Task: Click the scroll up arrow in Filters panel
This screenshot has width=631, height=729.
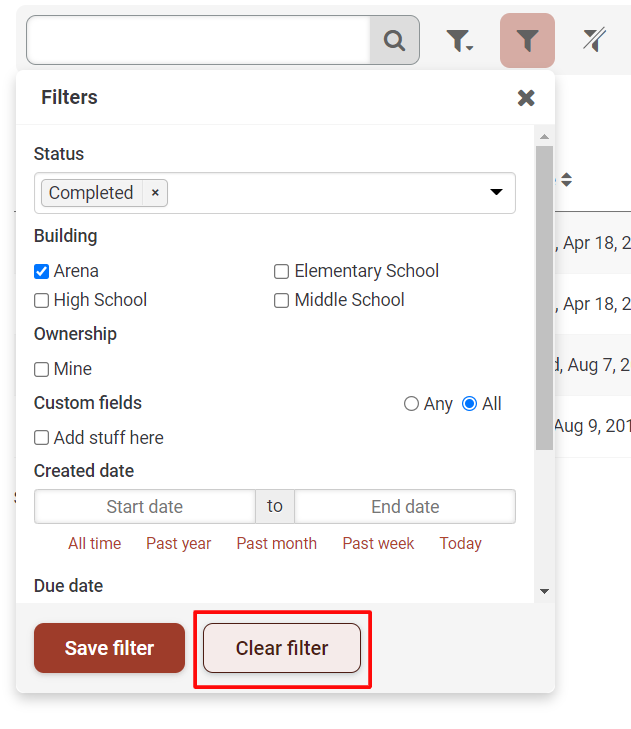Action: coord(545,137)
